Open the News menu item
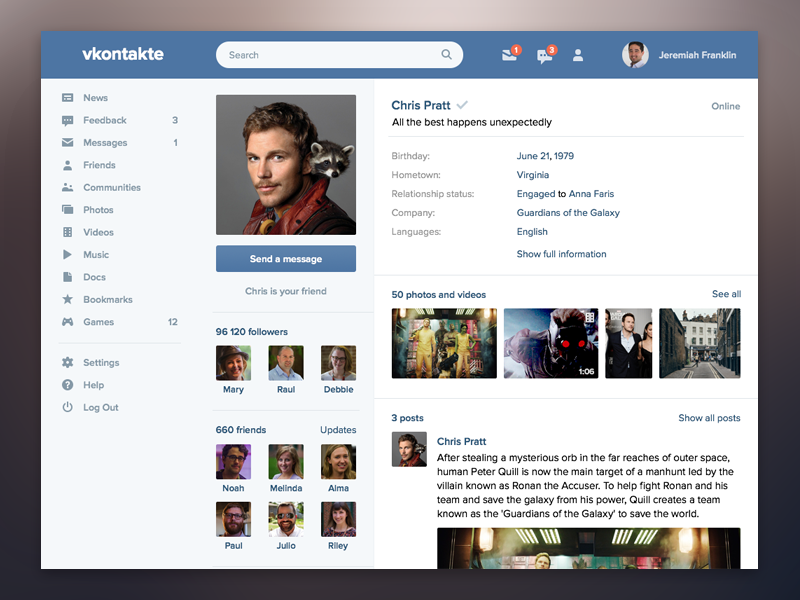The height and width of the screenshot is (600, 800). [x=95, y=97]
